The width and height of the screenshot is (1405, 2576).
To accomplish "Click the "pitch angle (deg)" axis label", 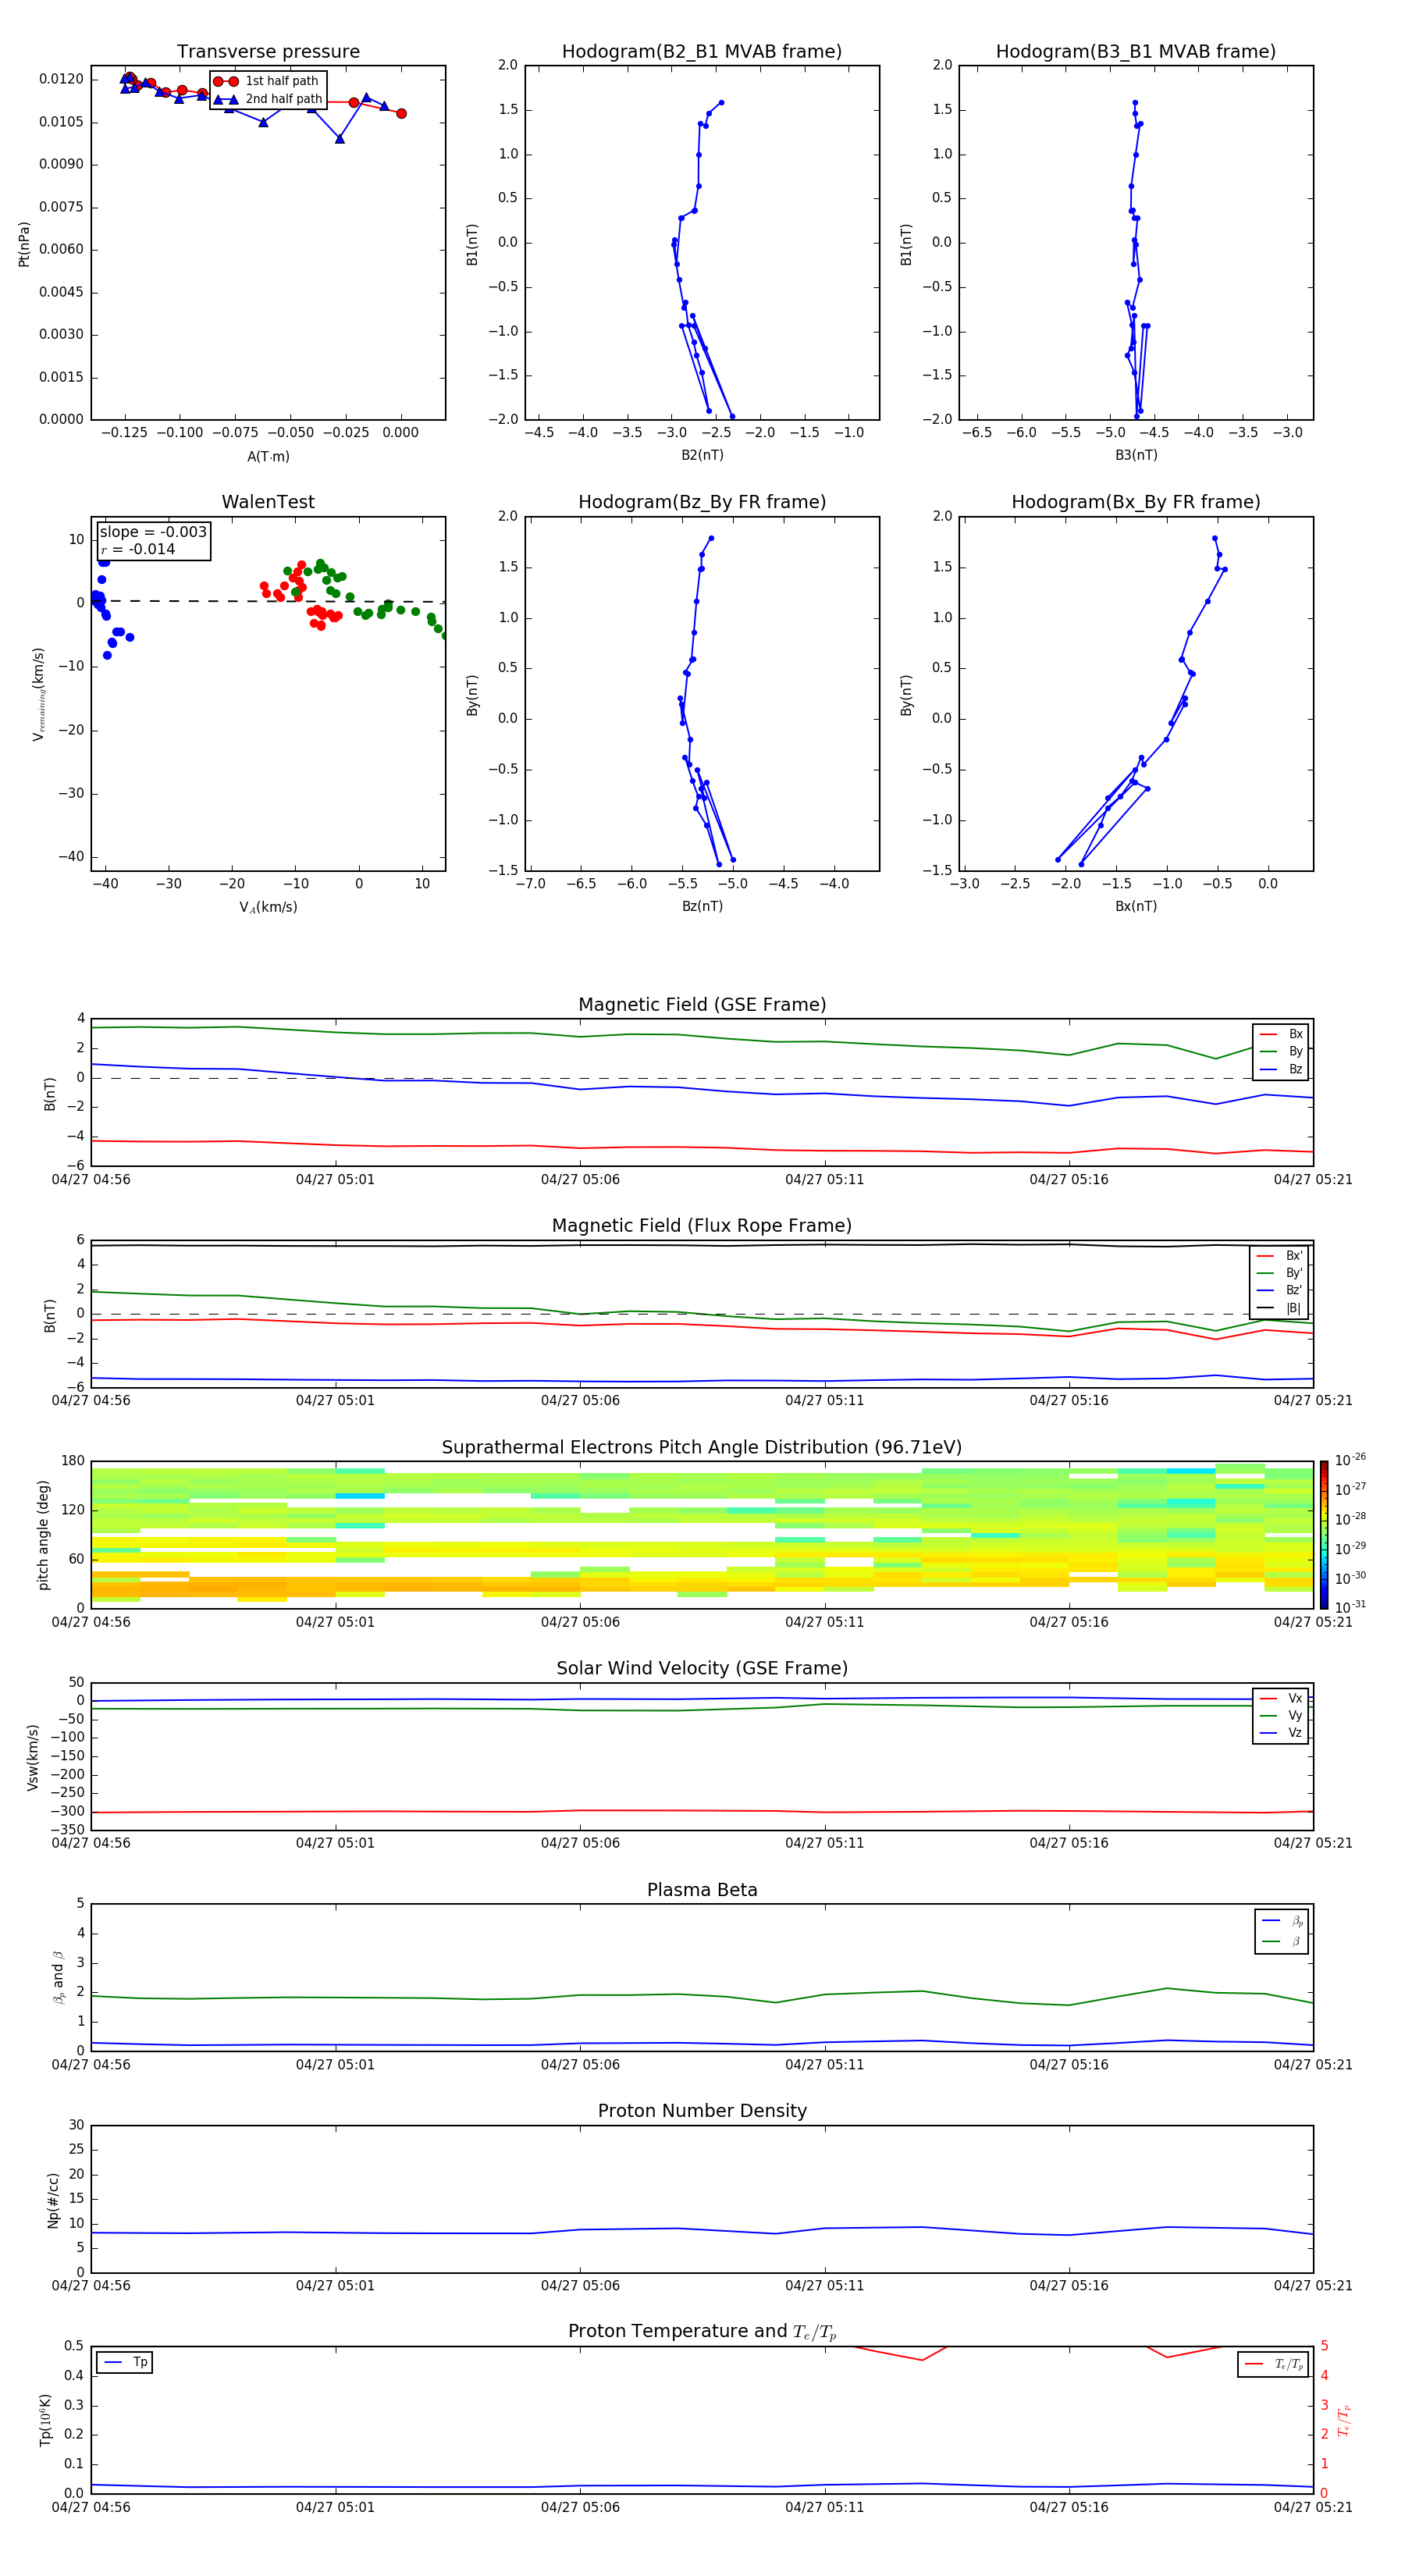I will click(43, 1535).
